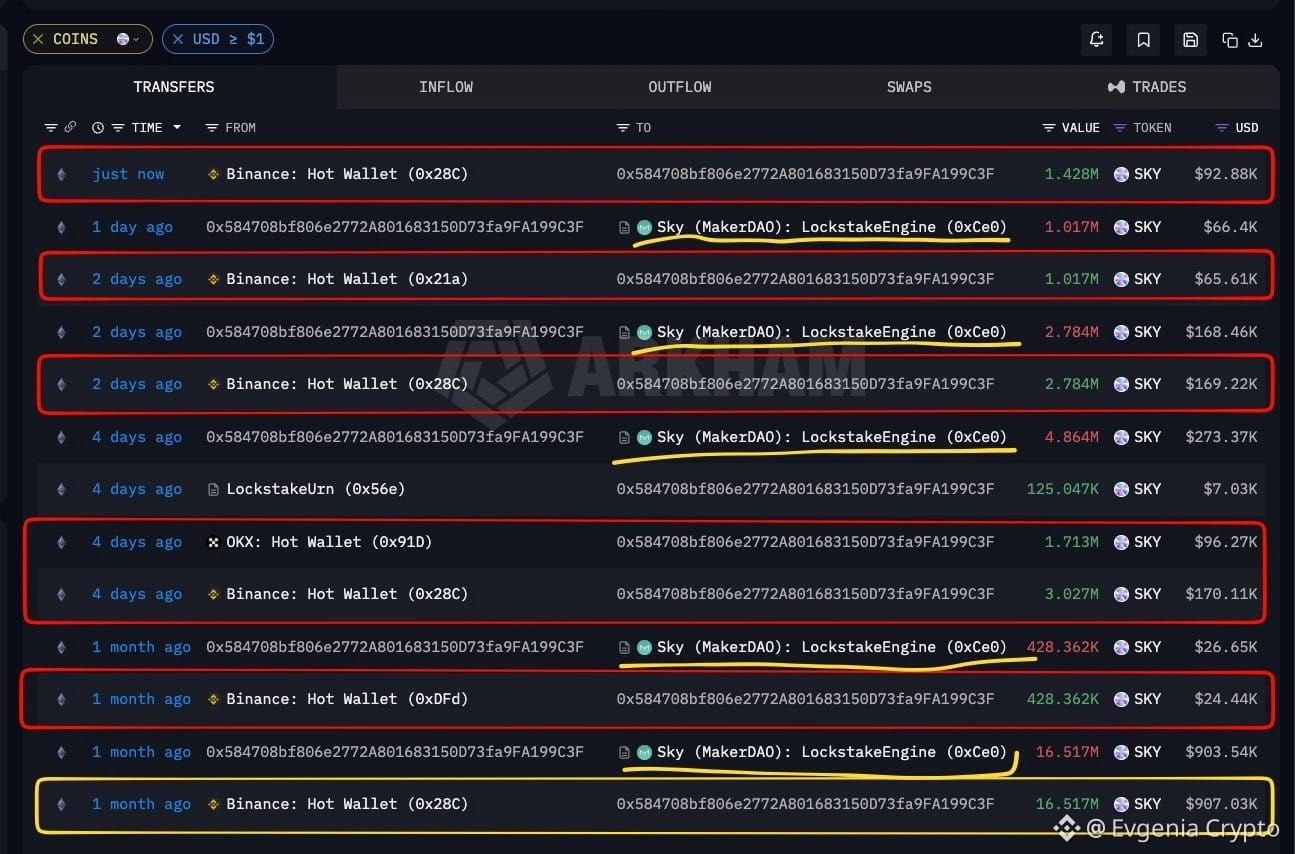
Task: Open Sky LockstakeEngine in the $26.65K row
Action: 832,647
